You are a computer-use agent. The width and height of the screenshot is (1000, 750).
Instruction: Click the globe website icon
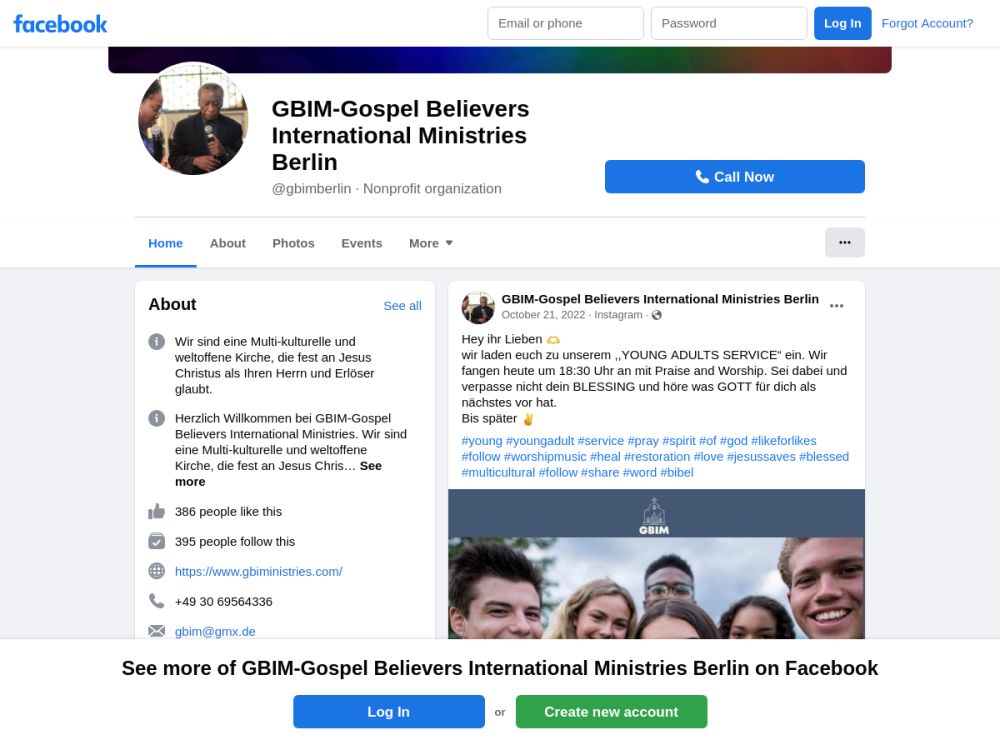coord(157,571)
